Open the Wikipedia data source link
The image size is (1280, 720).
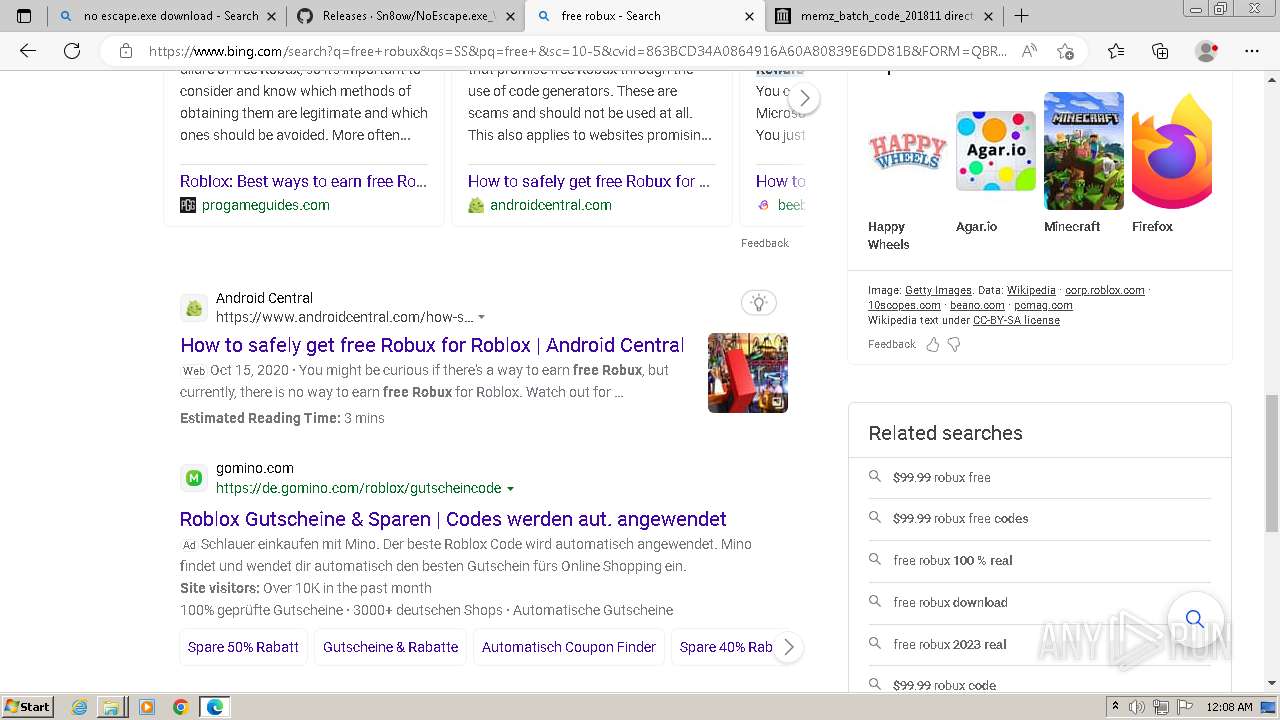[1031, 290]
